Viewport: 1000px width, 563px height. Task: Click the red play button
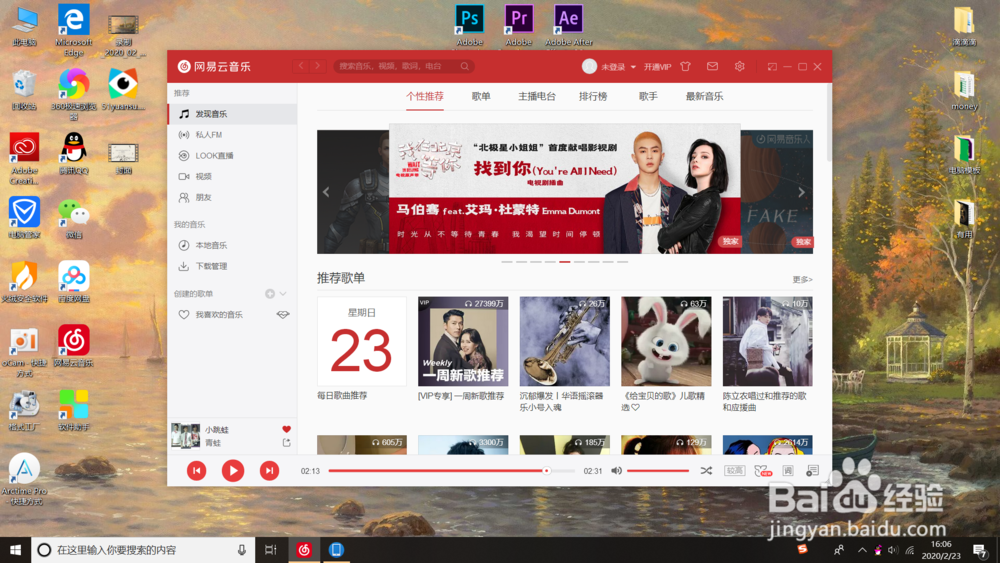(233, 471)
